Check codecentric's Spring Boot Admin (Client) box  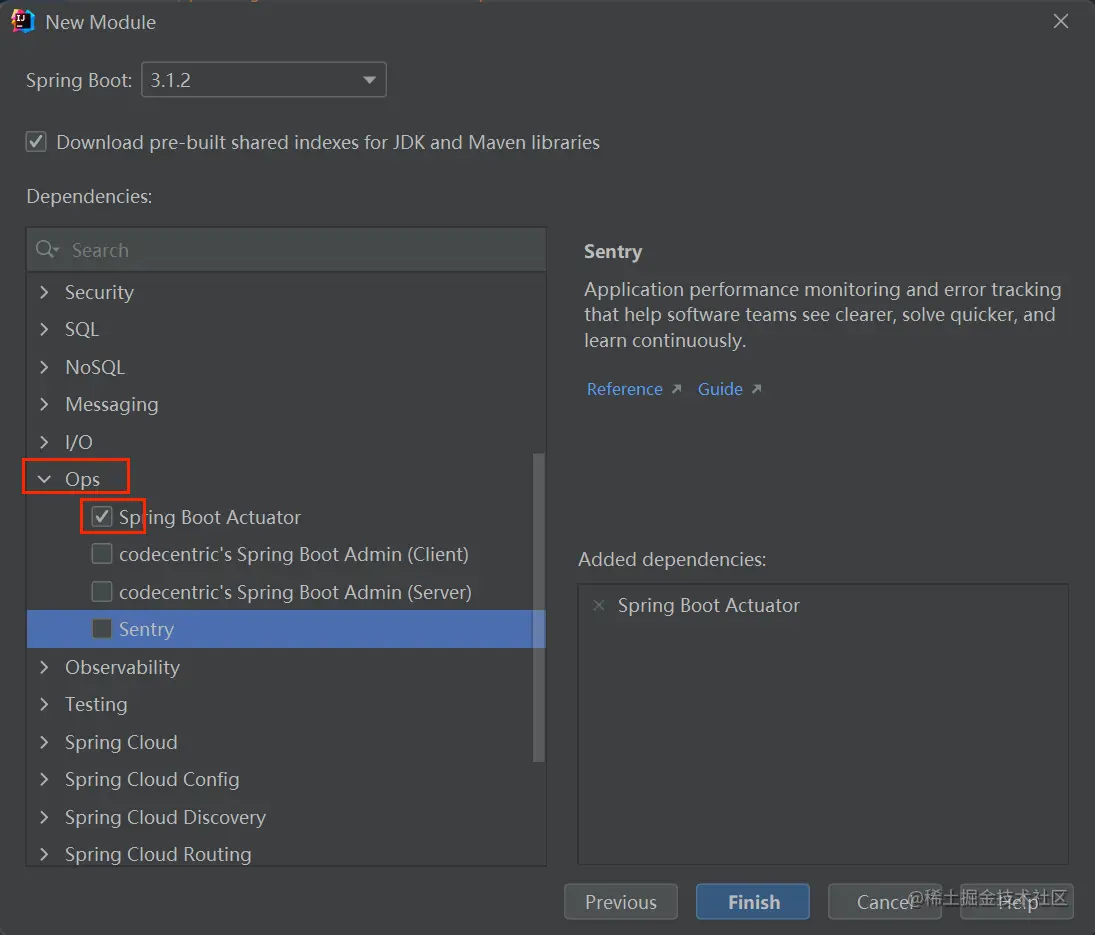click(x=102, y=554)
